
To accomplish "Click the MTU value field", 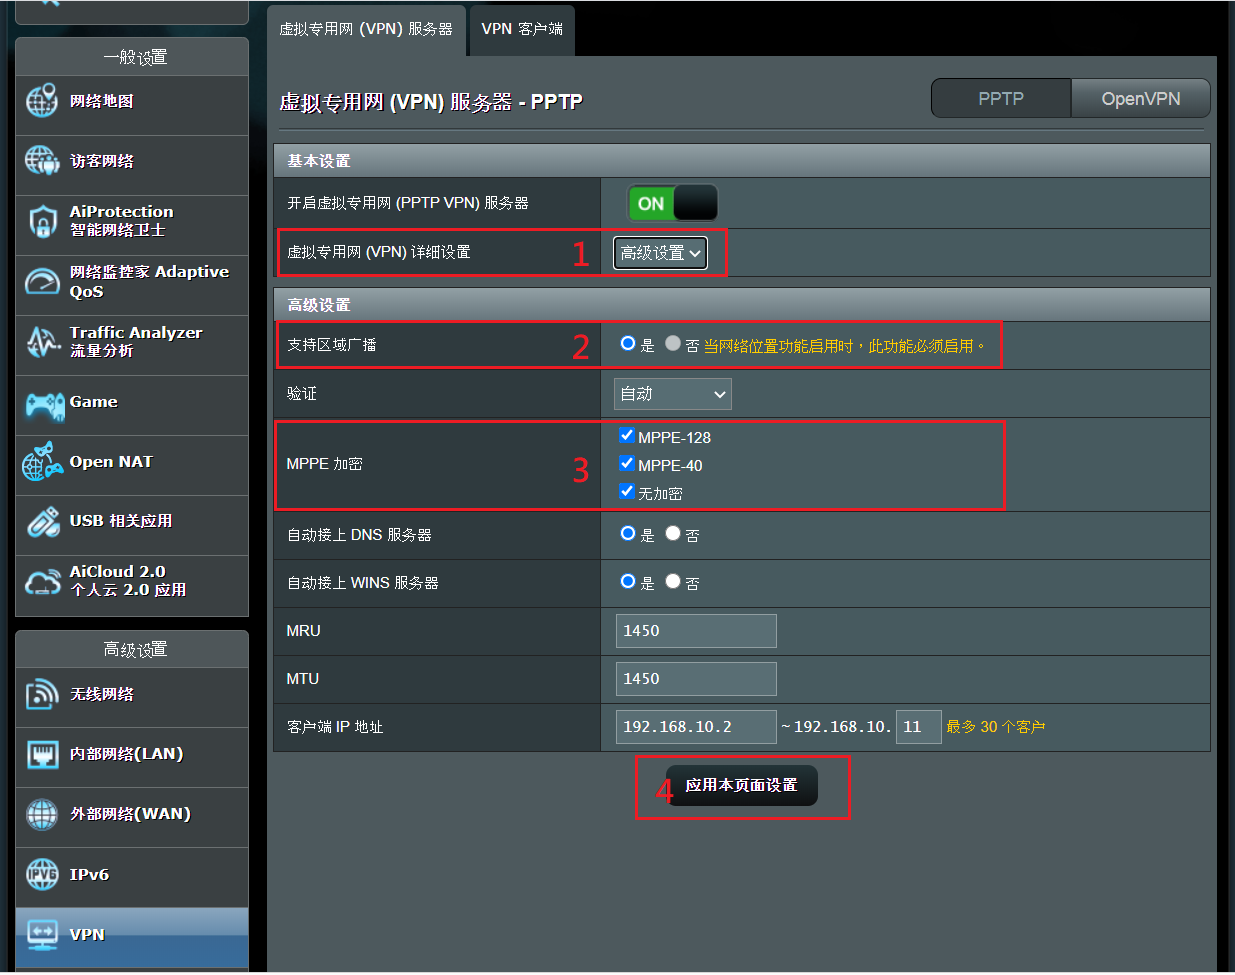I will [696, 679].
